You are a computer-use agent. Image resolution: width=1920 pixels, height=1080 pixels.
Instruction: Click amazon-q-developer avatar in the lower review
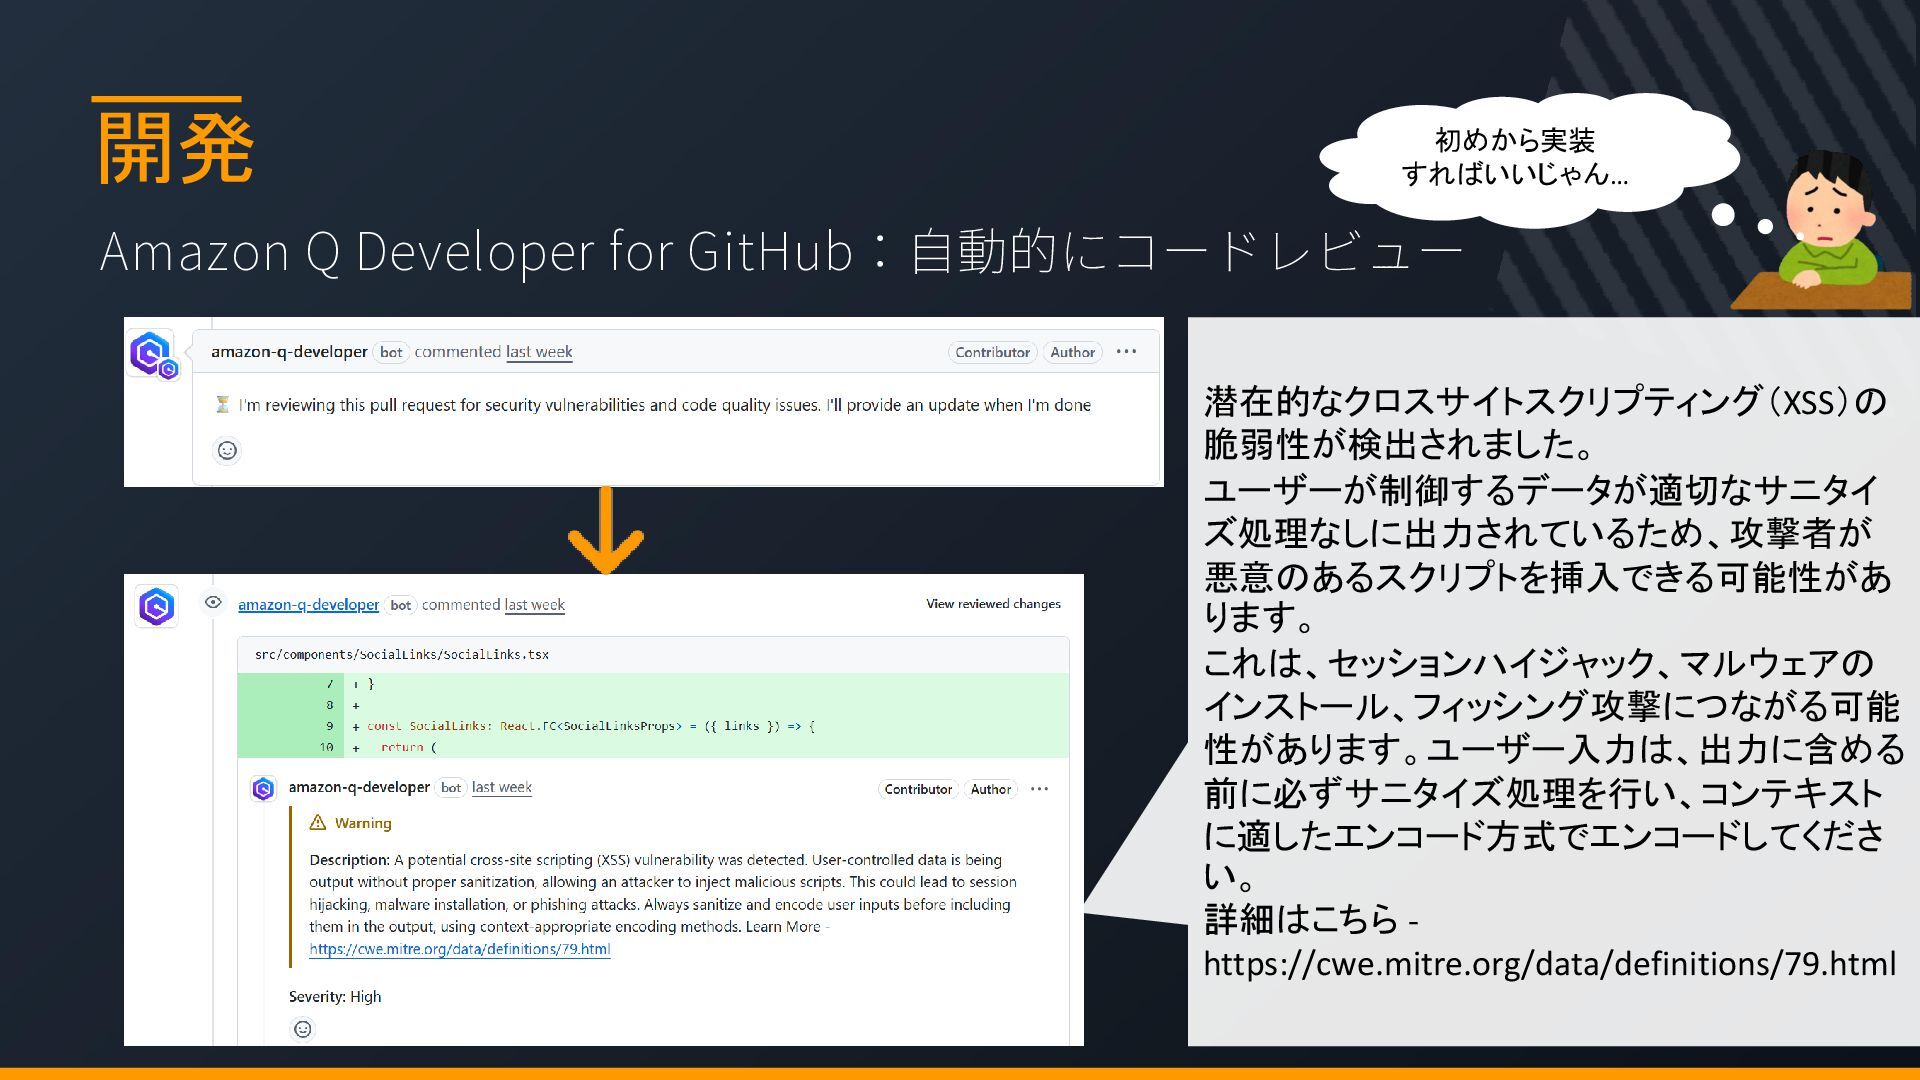coord(156,606)
